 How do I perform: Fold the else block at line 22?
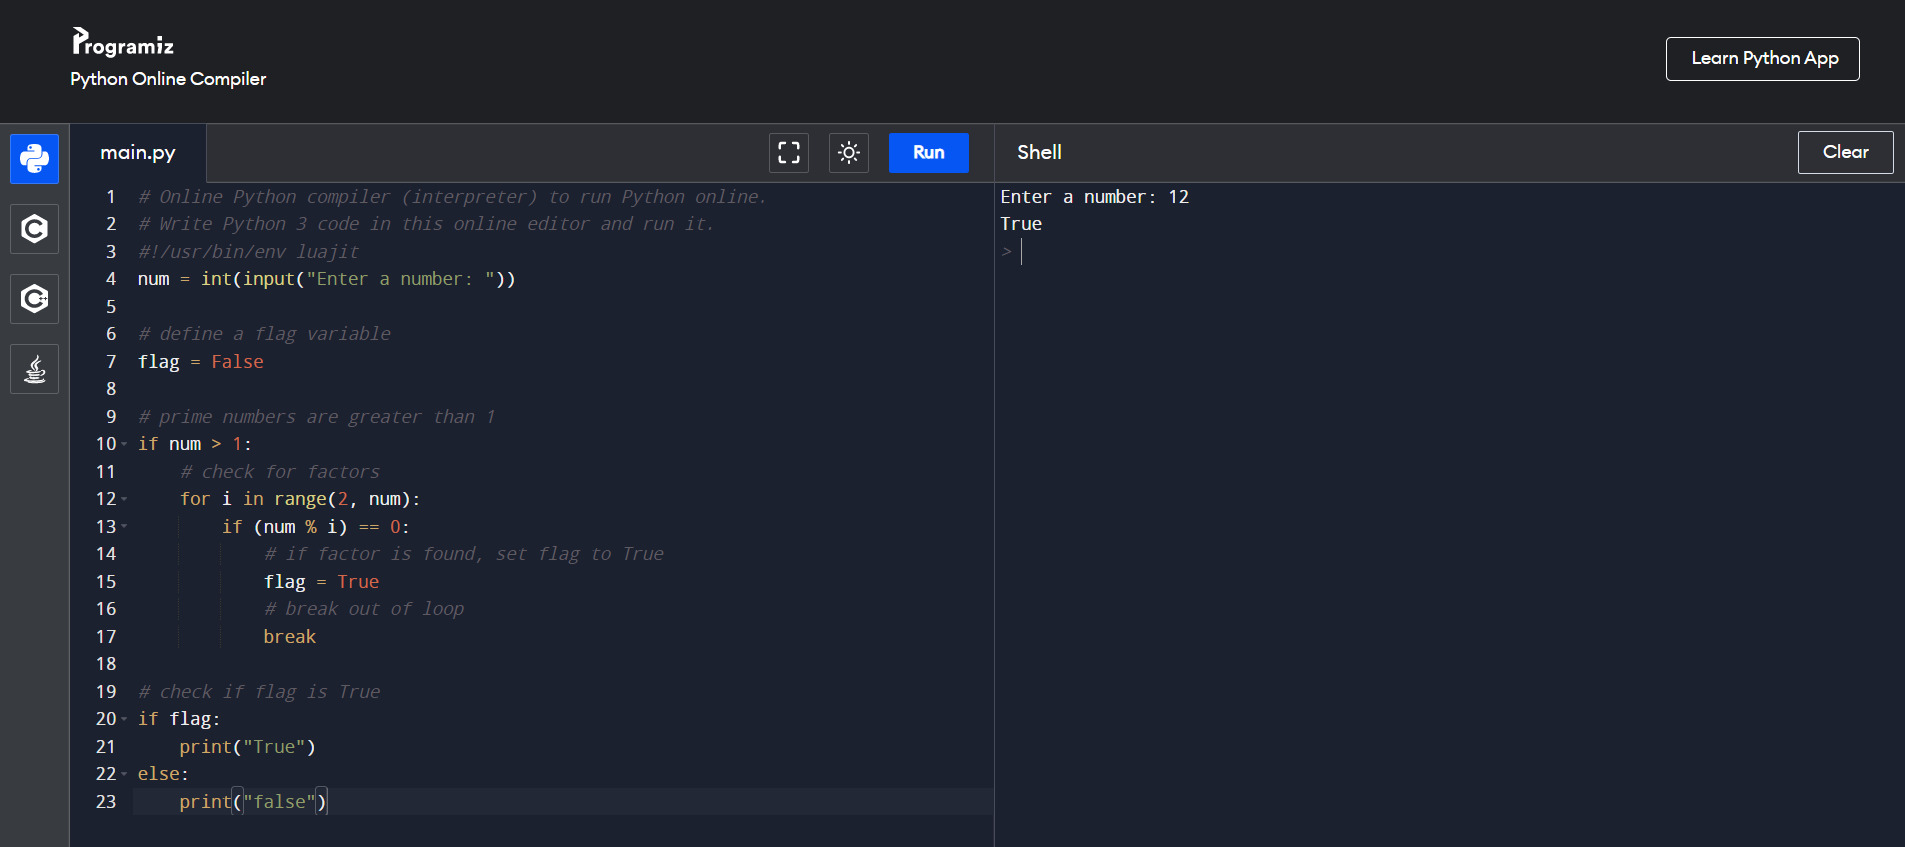click(124, 774)
